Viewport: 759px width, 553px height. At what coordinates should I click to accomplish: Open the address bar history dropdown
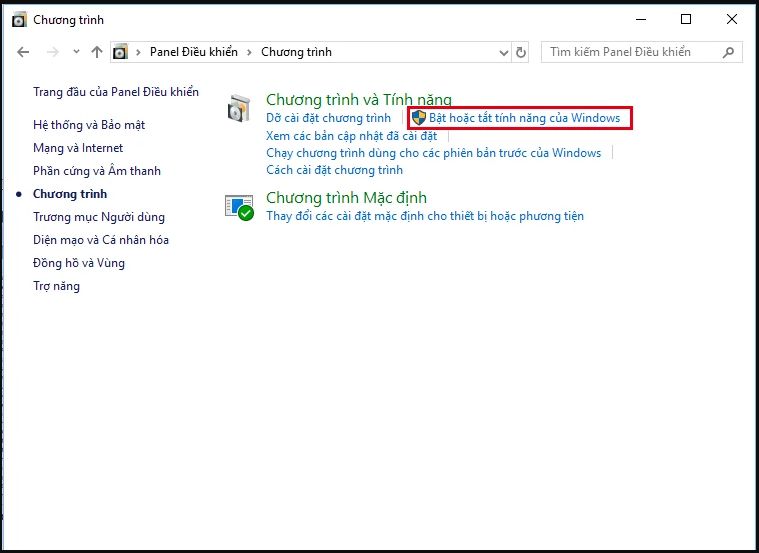503,52
